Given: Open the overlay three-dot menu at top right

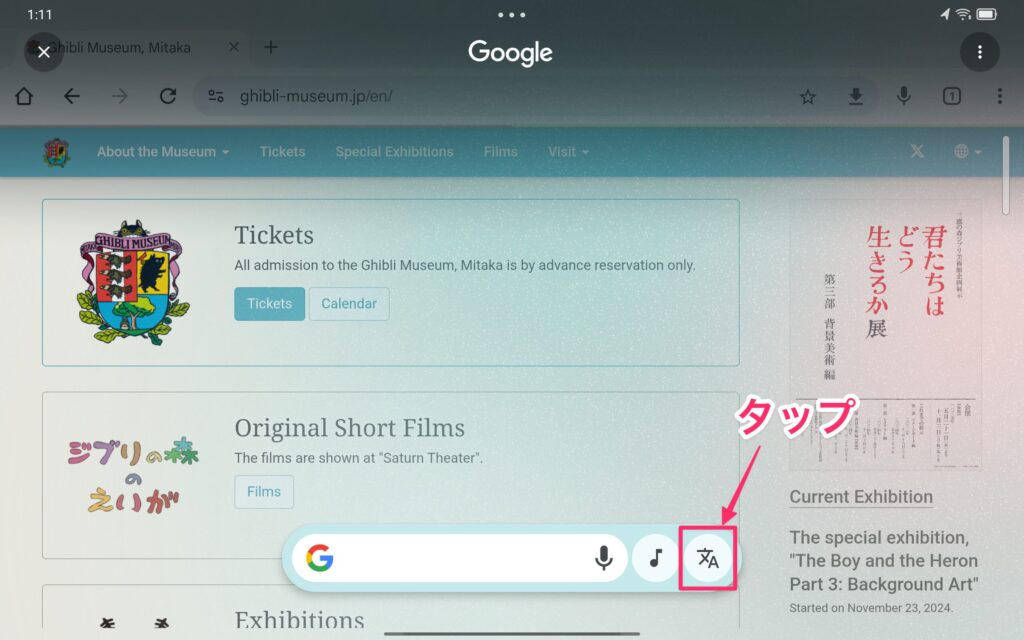Looking at the screenshot, I should pyautogui.click(x=980, y=52).
